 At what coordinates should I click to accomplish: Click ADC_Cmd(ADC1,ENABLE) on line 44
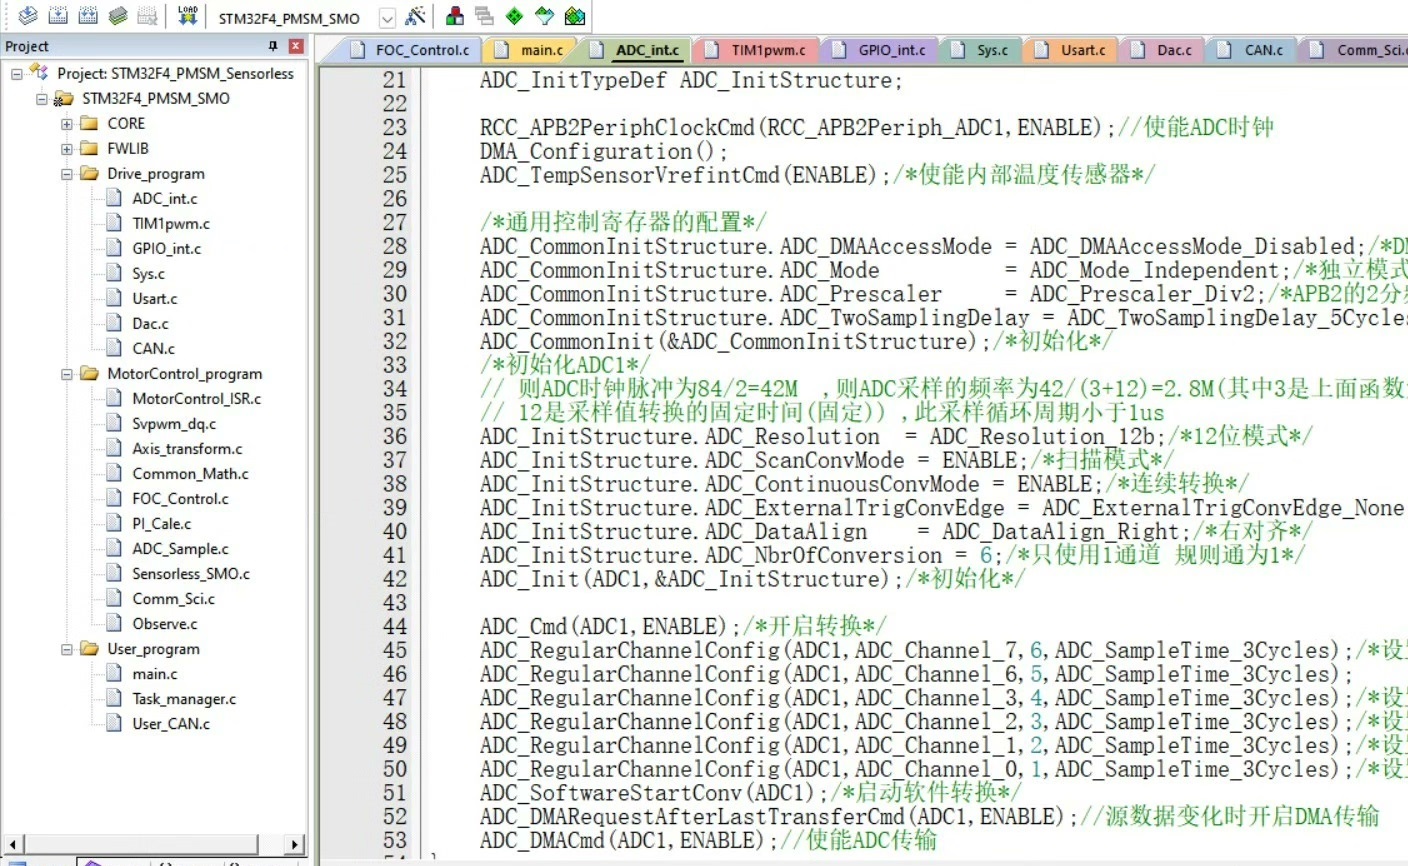[610, 626]
